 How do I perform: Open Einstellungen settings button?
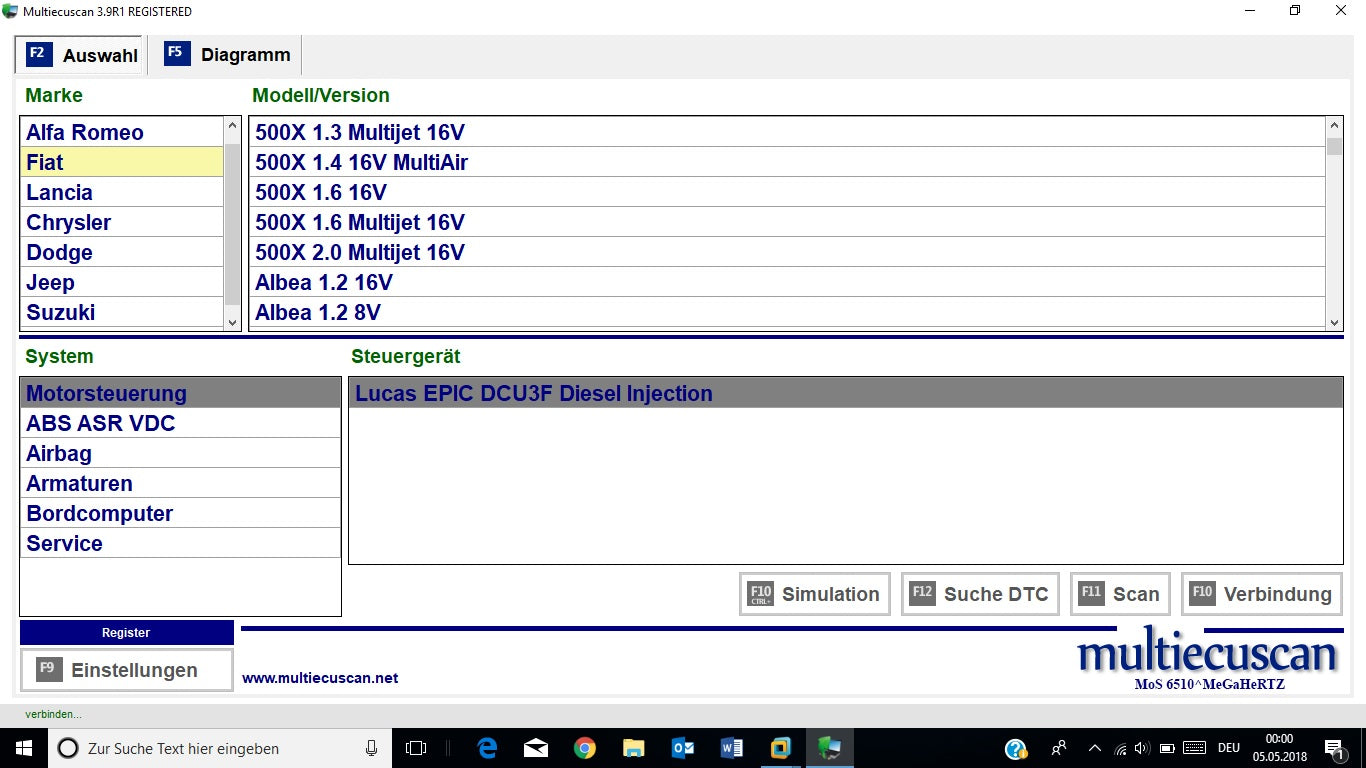click(x=126, y=670)
